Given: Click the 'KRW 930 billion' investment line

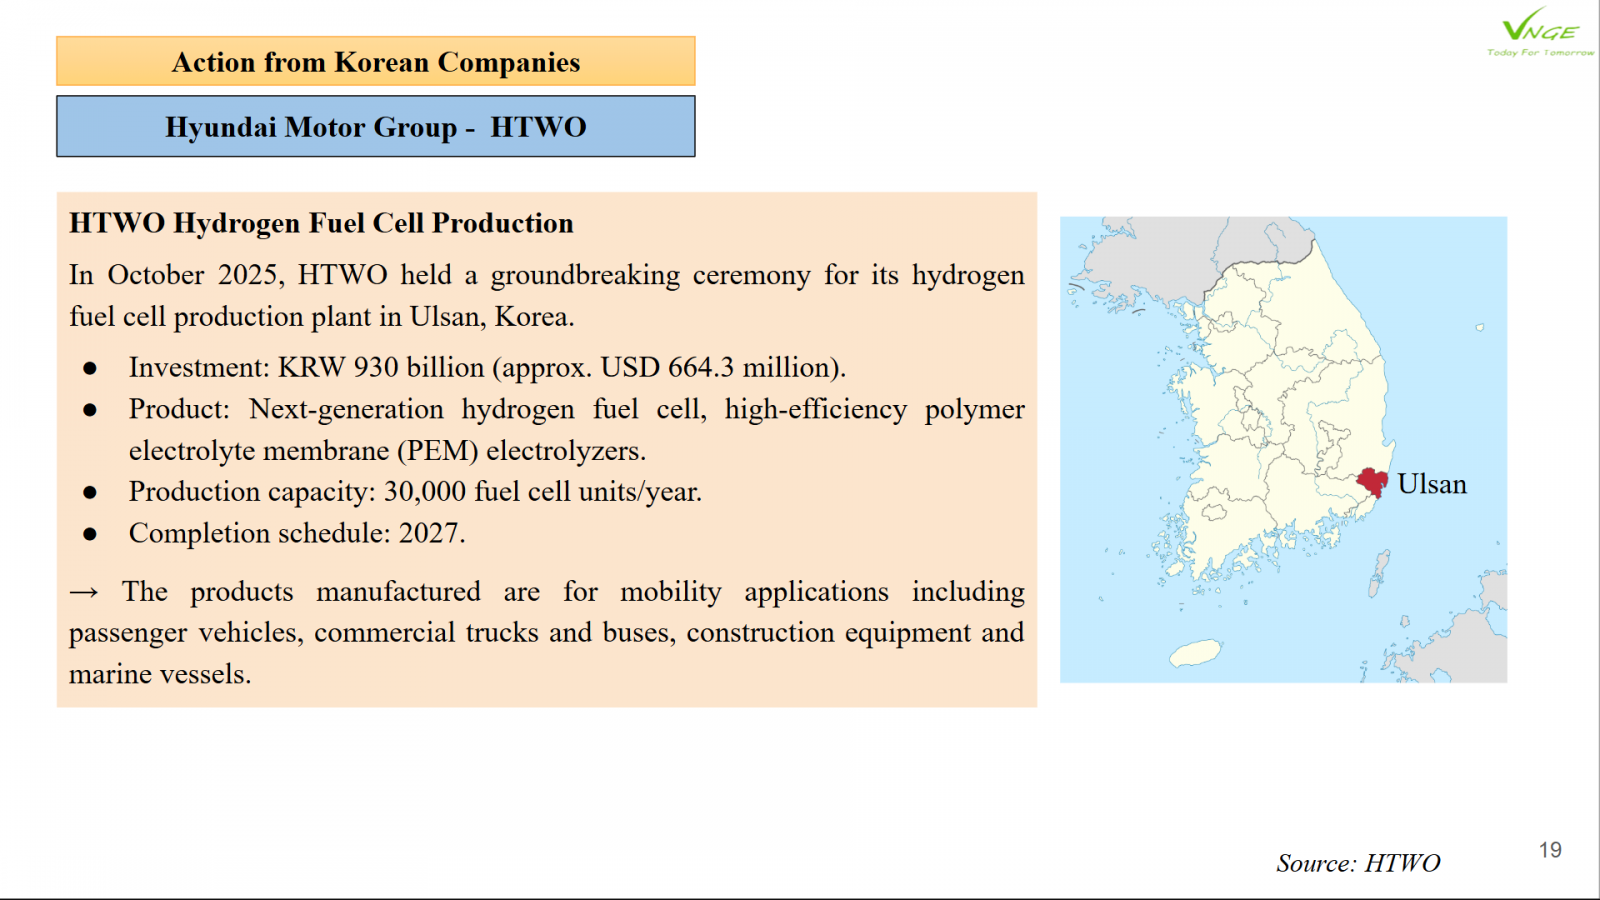Looking at the screenshot, I should tap(487, 368).
